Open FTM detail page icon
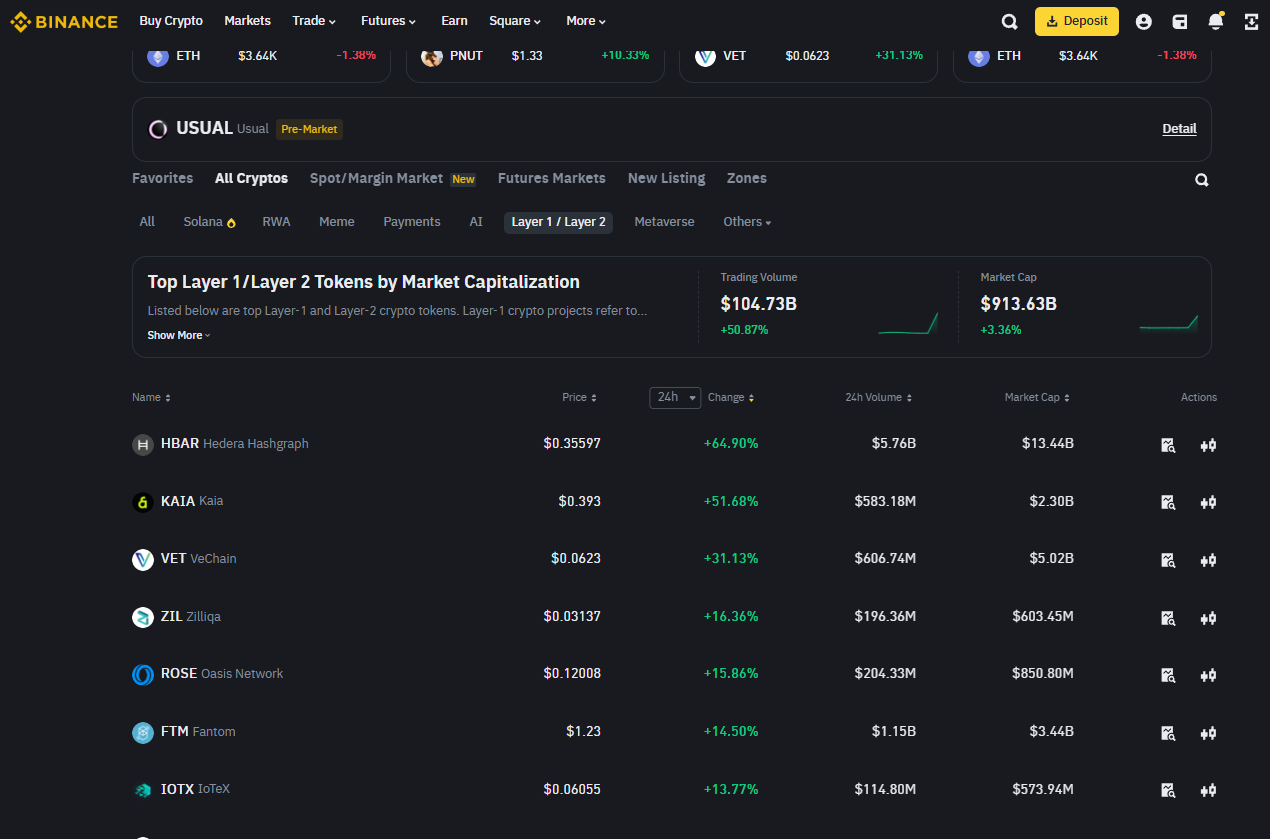The height and width of the screenshot is (839, 1270). pos(1167,733)
